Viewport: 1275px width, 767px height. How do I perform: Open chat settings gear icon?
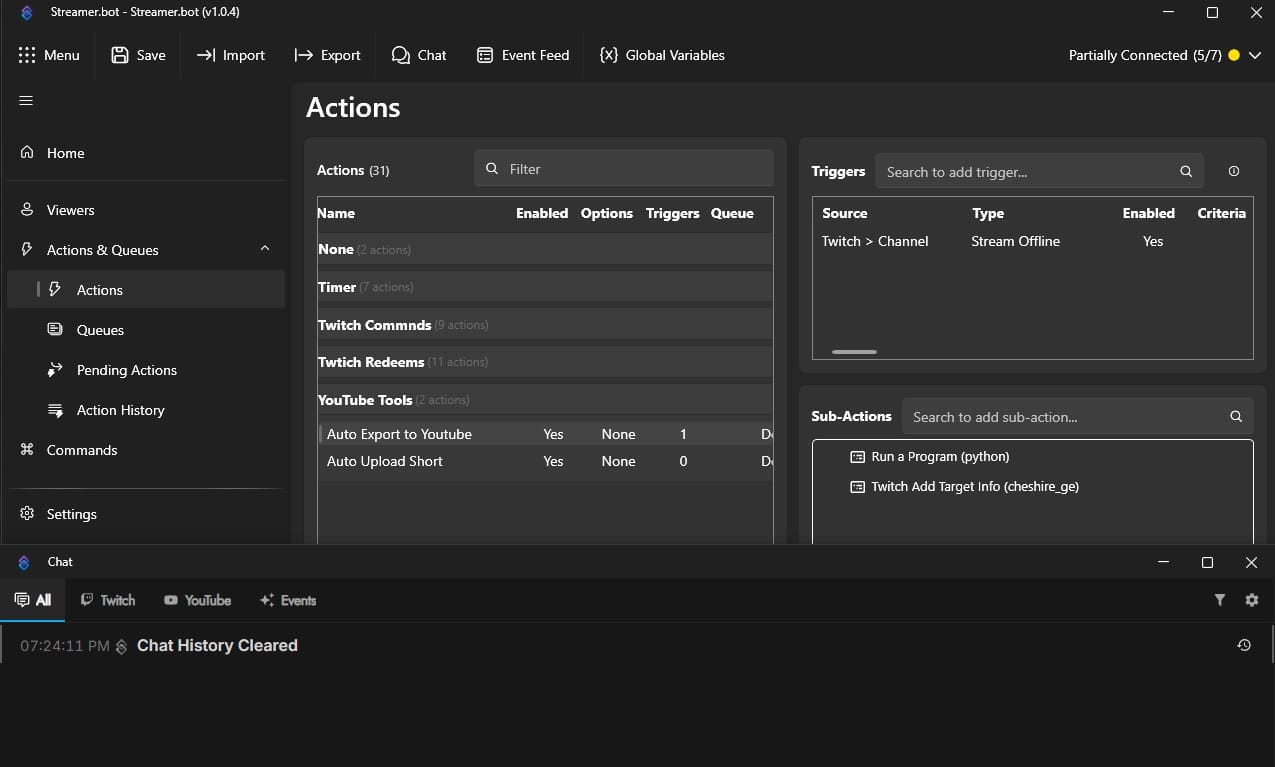click(1251, 600)
